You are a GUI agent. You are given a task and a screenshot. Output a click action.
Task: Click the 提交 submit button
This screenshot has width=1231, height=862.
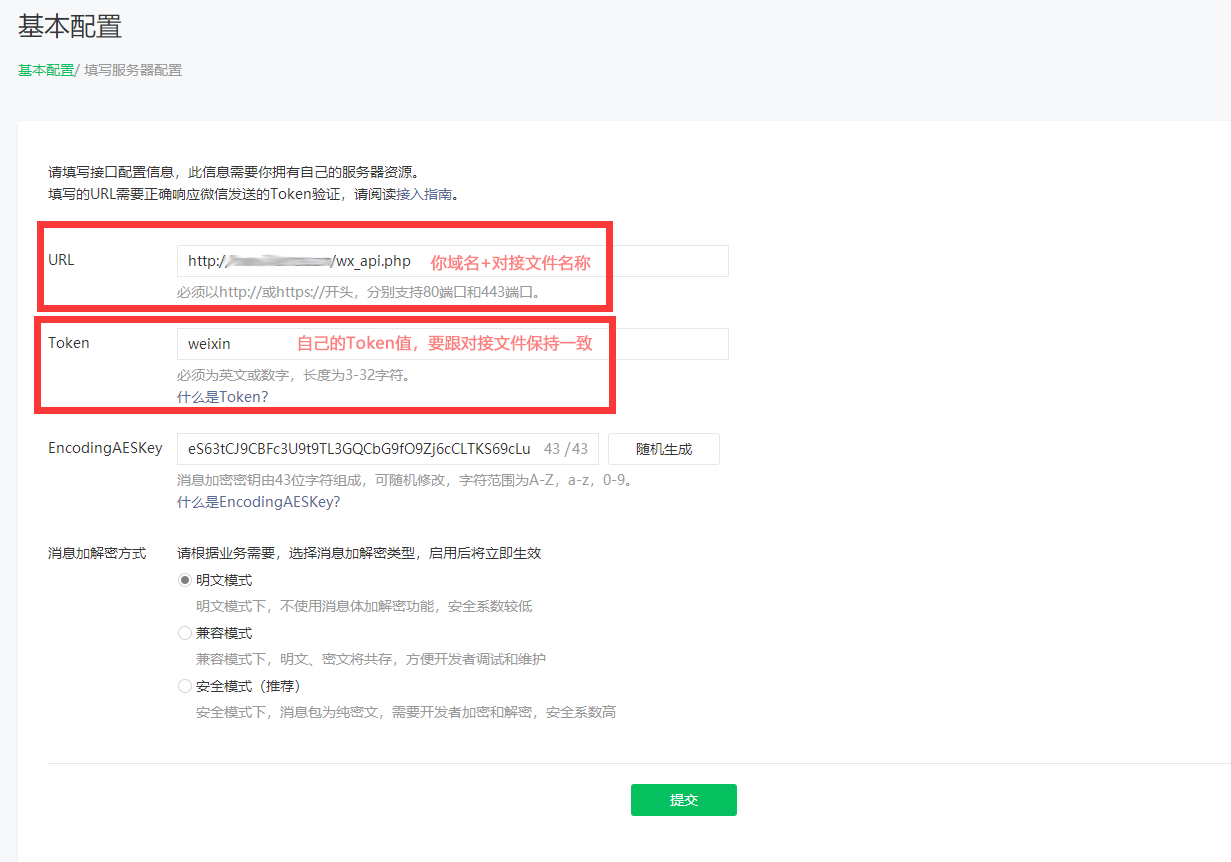(x=683, y=799)
